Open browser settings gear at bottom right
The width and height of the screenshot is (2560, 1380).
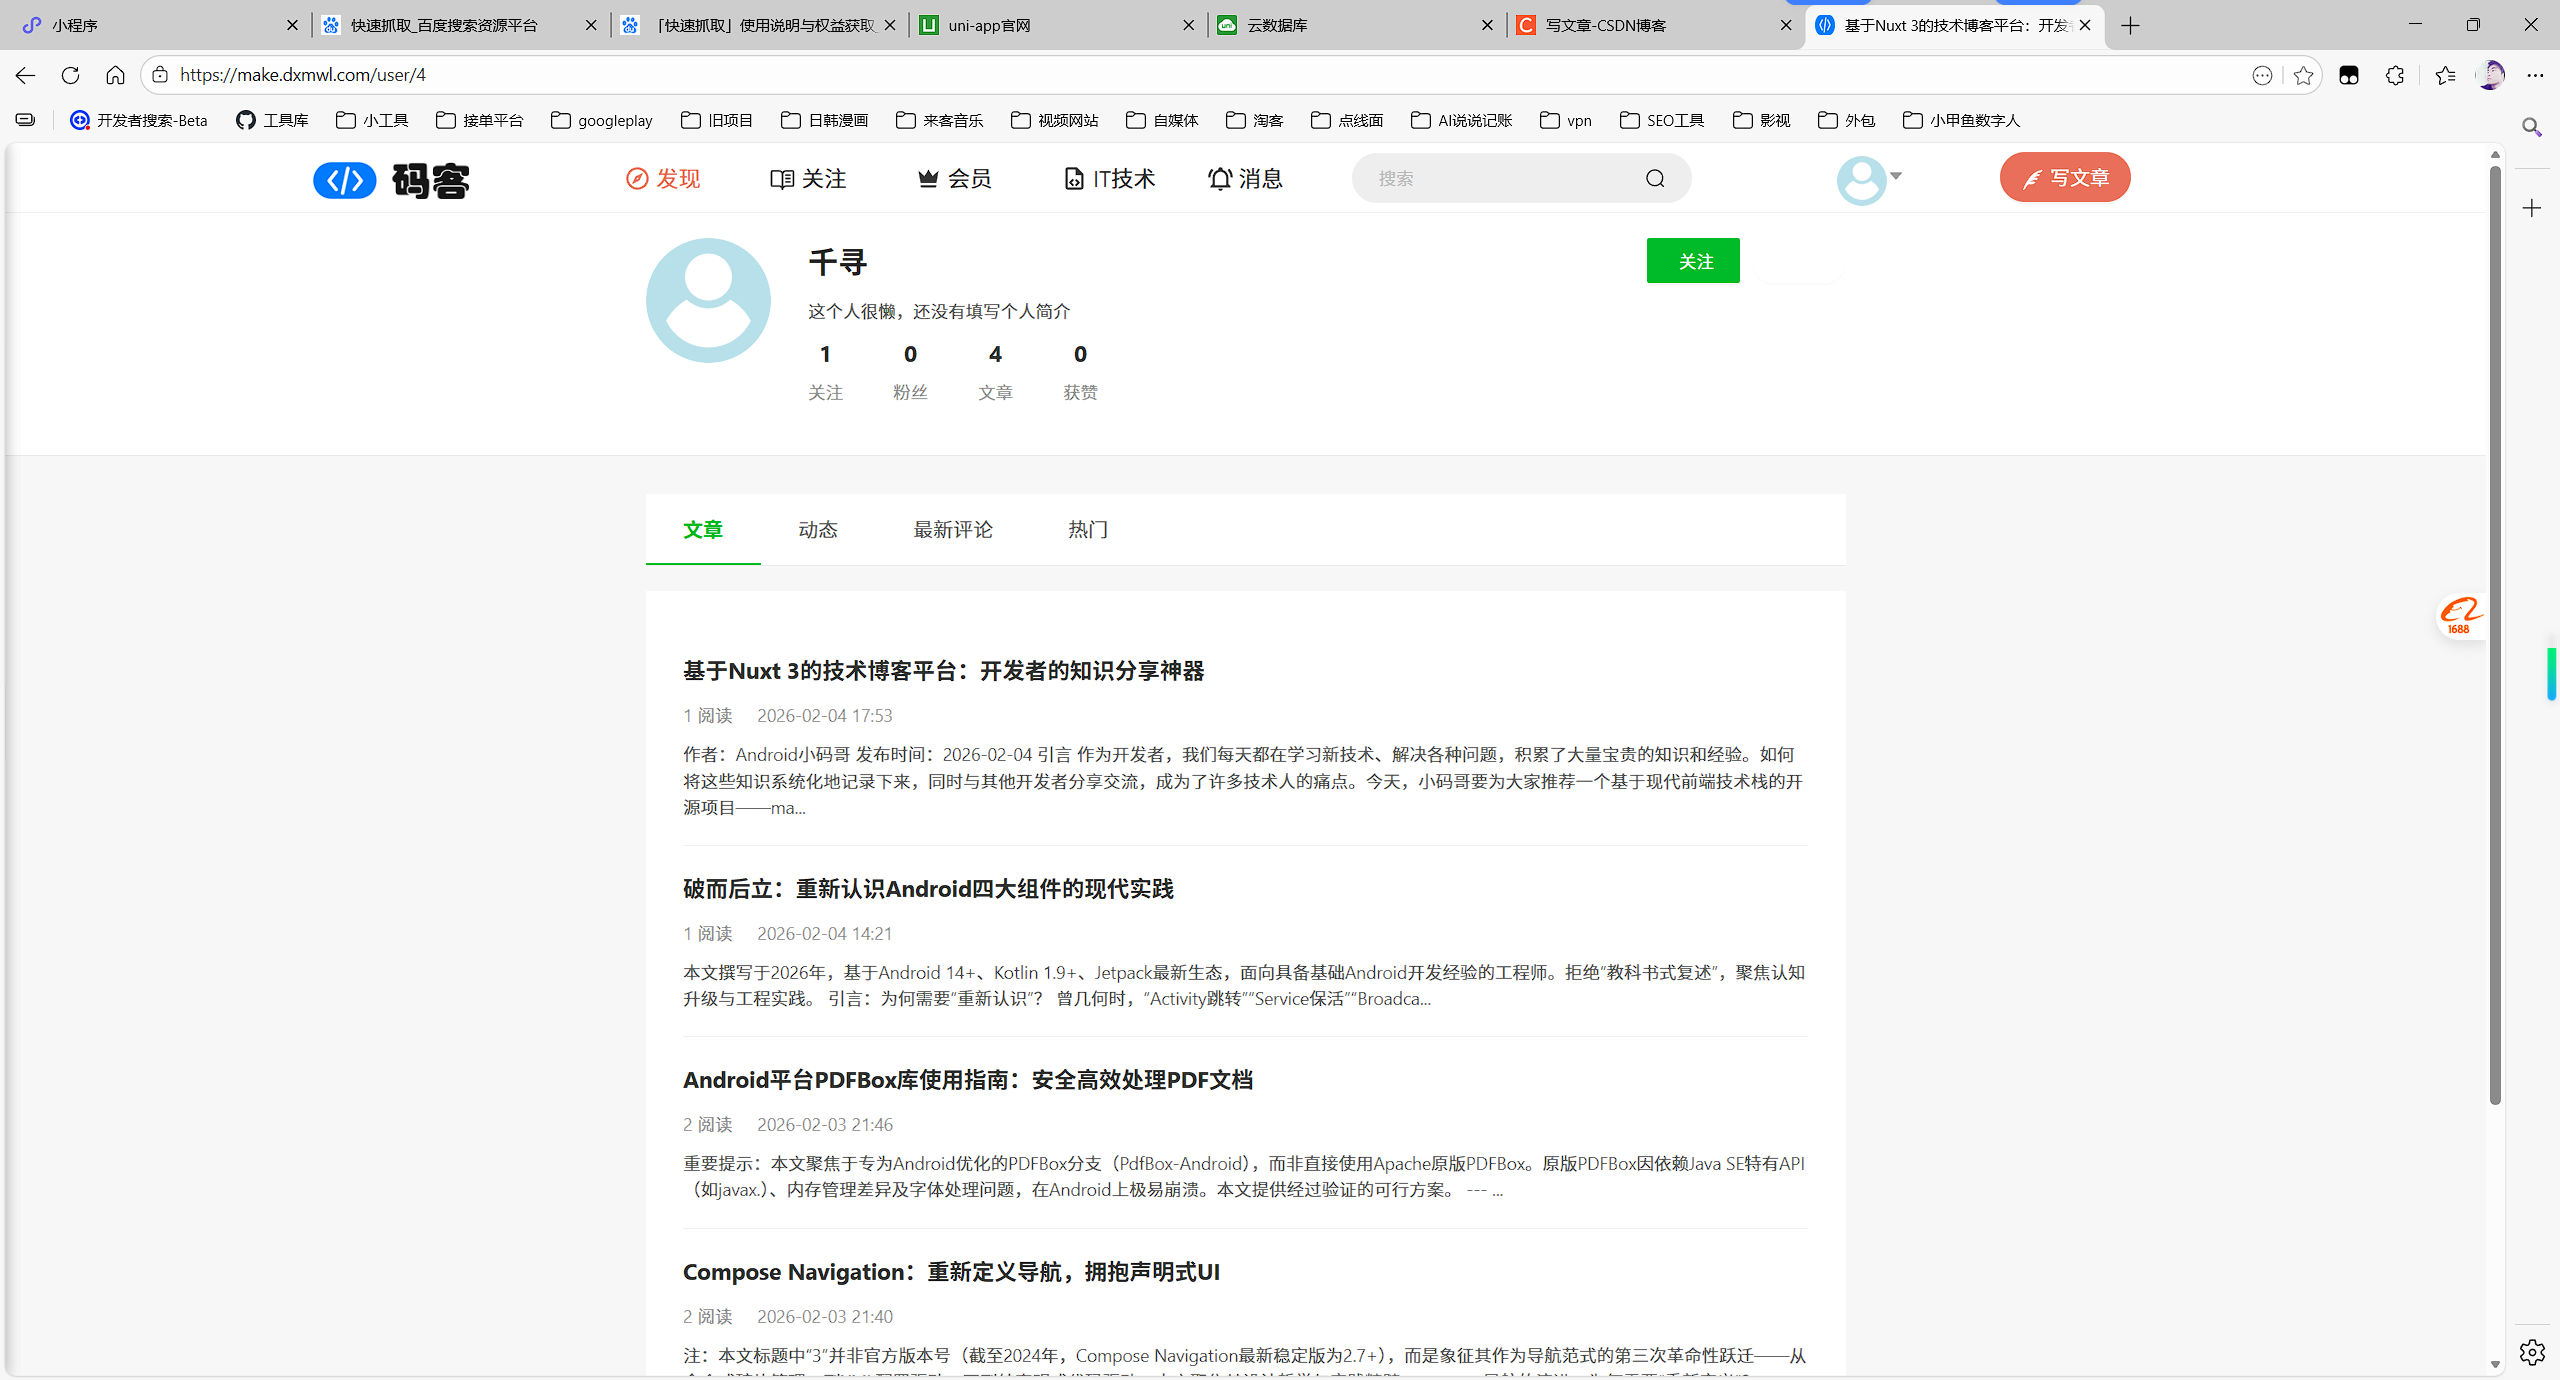pyautogui.click(x=2533, y=1352)
